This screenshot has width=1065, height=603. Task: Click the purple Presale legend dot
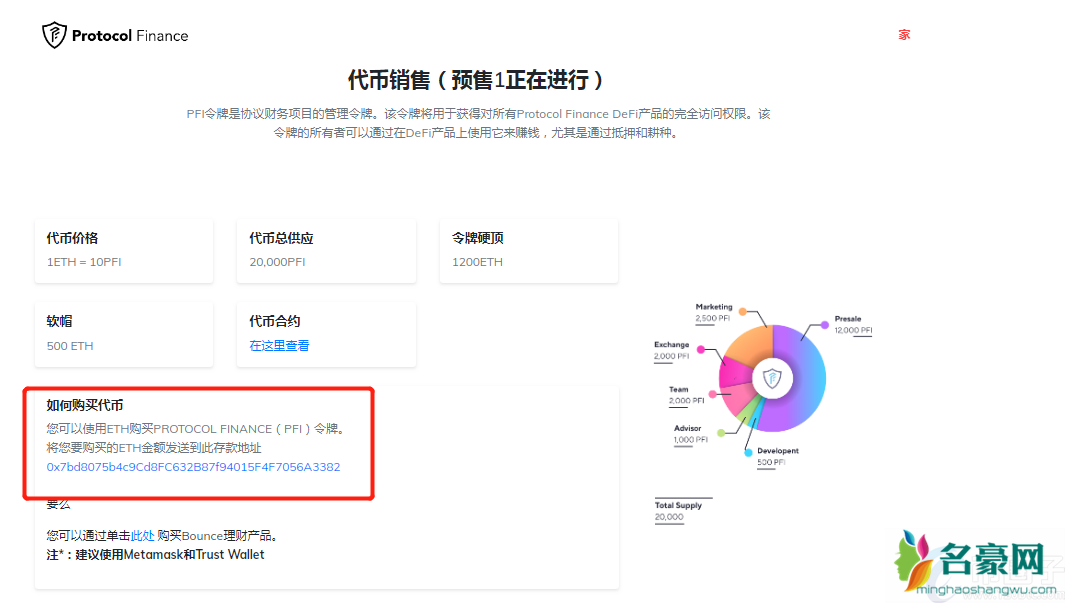825,324
